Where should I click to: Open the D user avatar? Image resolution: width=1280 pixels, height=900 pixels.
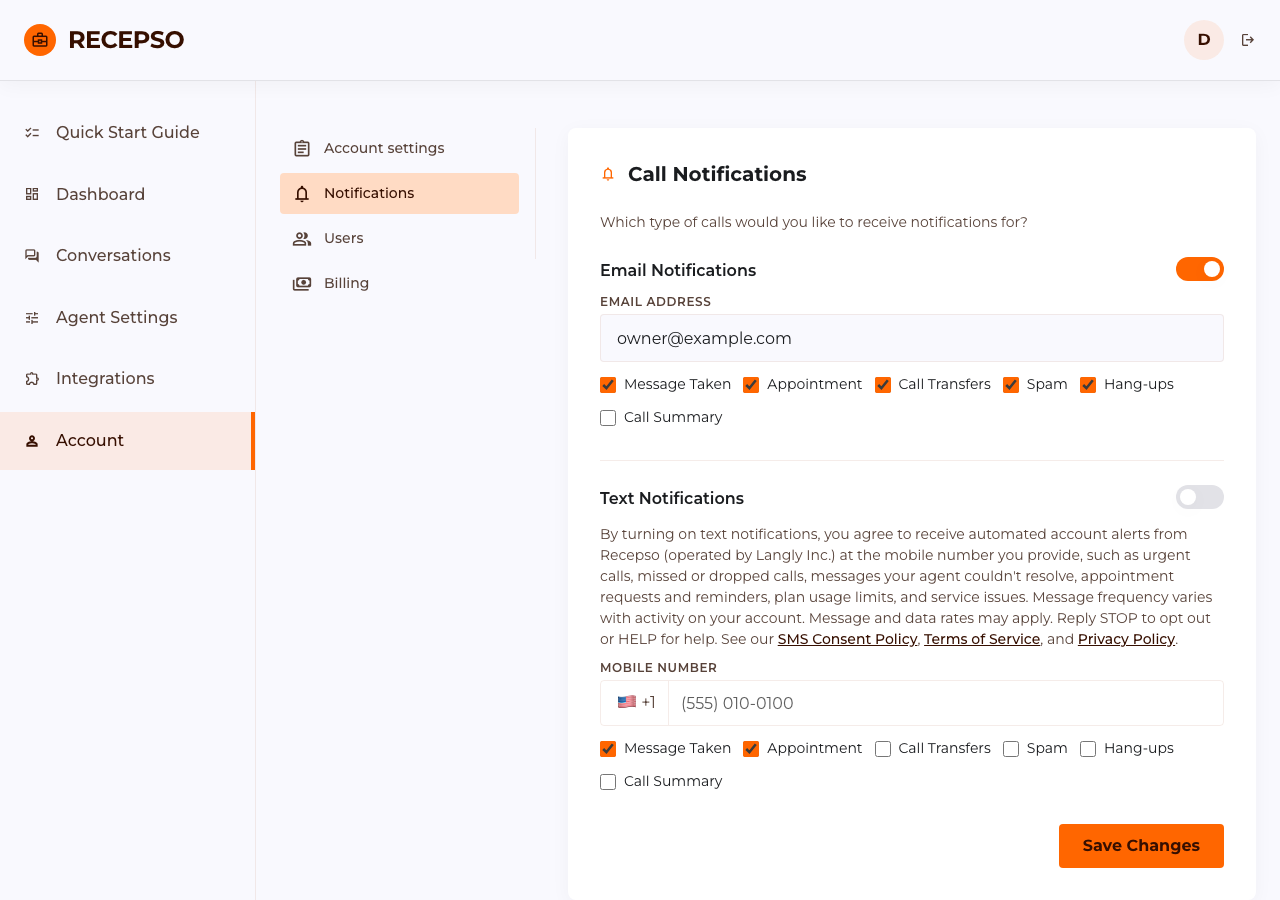[x=1204, y=40]
